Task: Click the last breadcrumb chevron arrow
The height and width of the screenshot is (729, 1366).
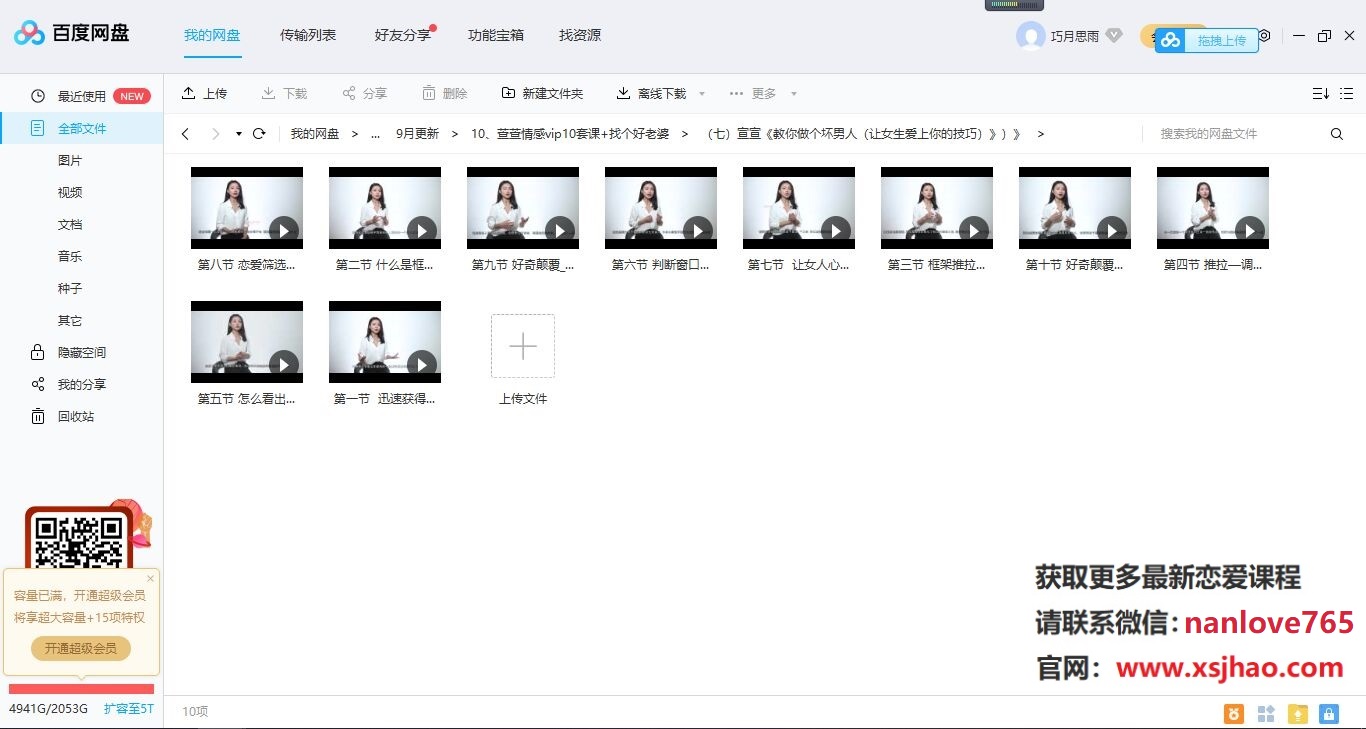Action: point(1041,134)
